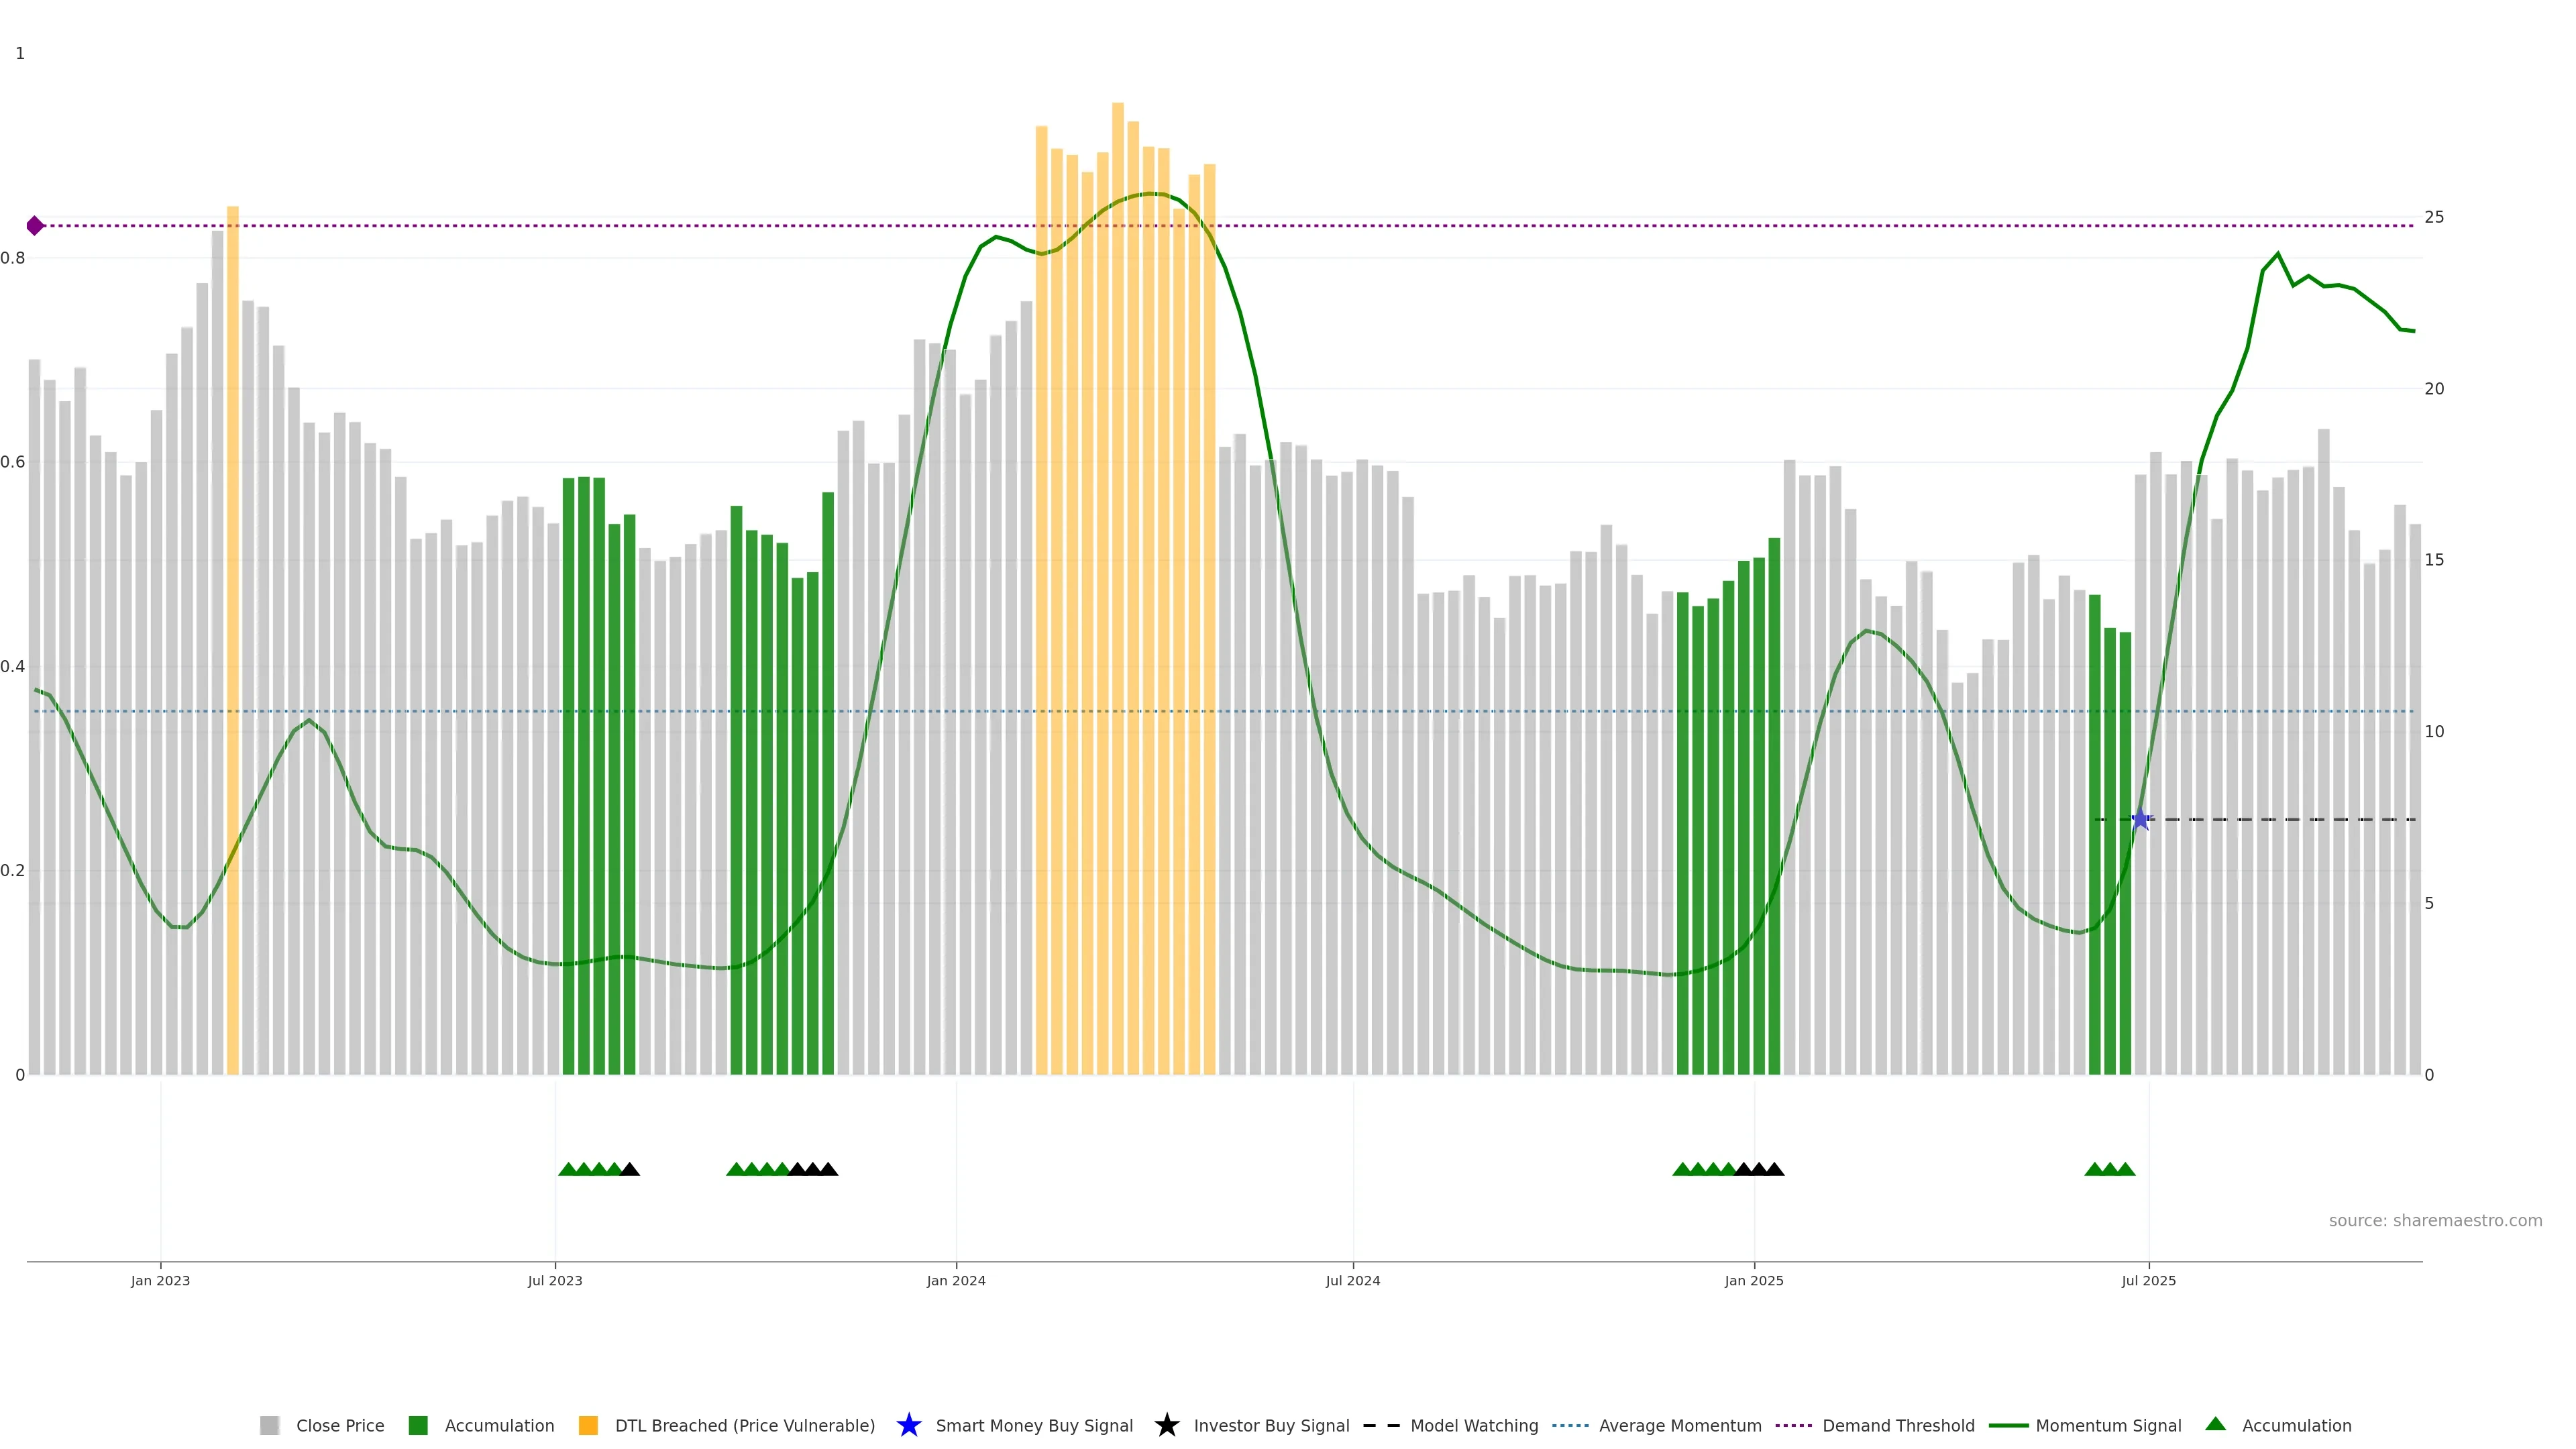Click the green Accumulation square color swatch
2576x1449 pixels.
tap(418, 1425)
